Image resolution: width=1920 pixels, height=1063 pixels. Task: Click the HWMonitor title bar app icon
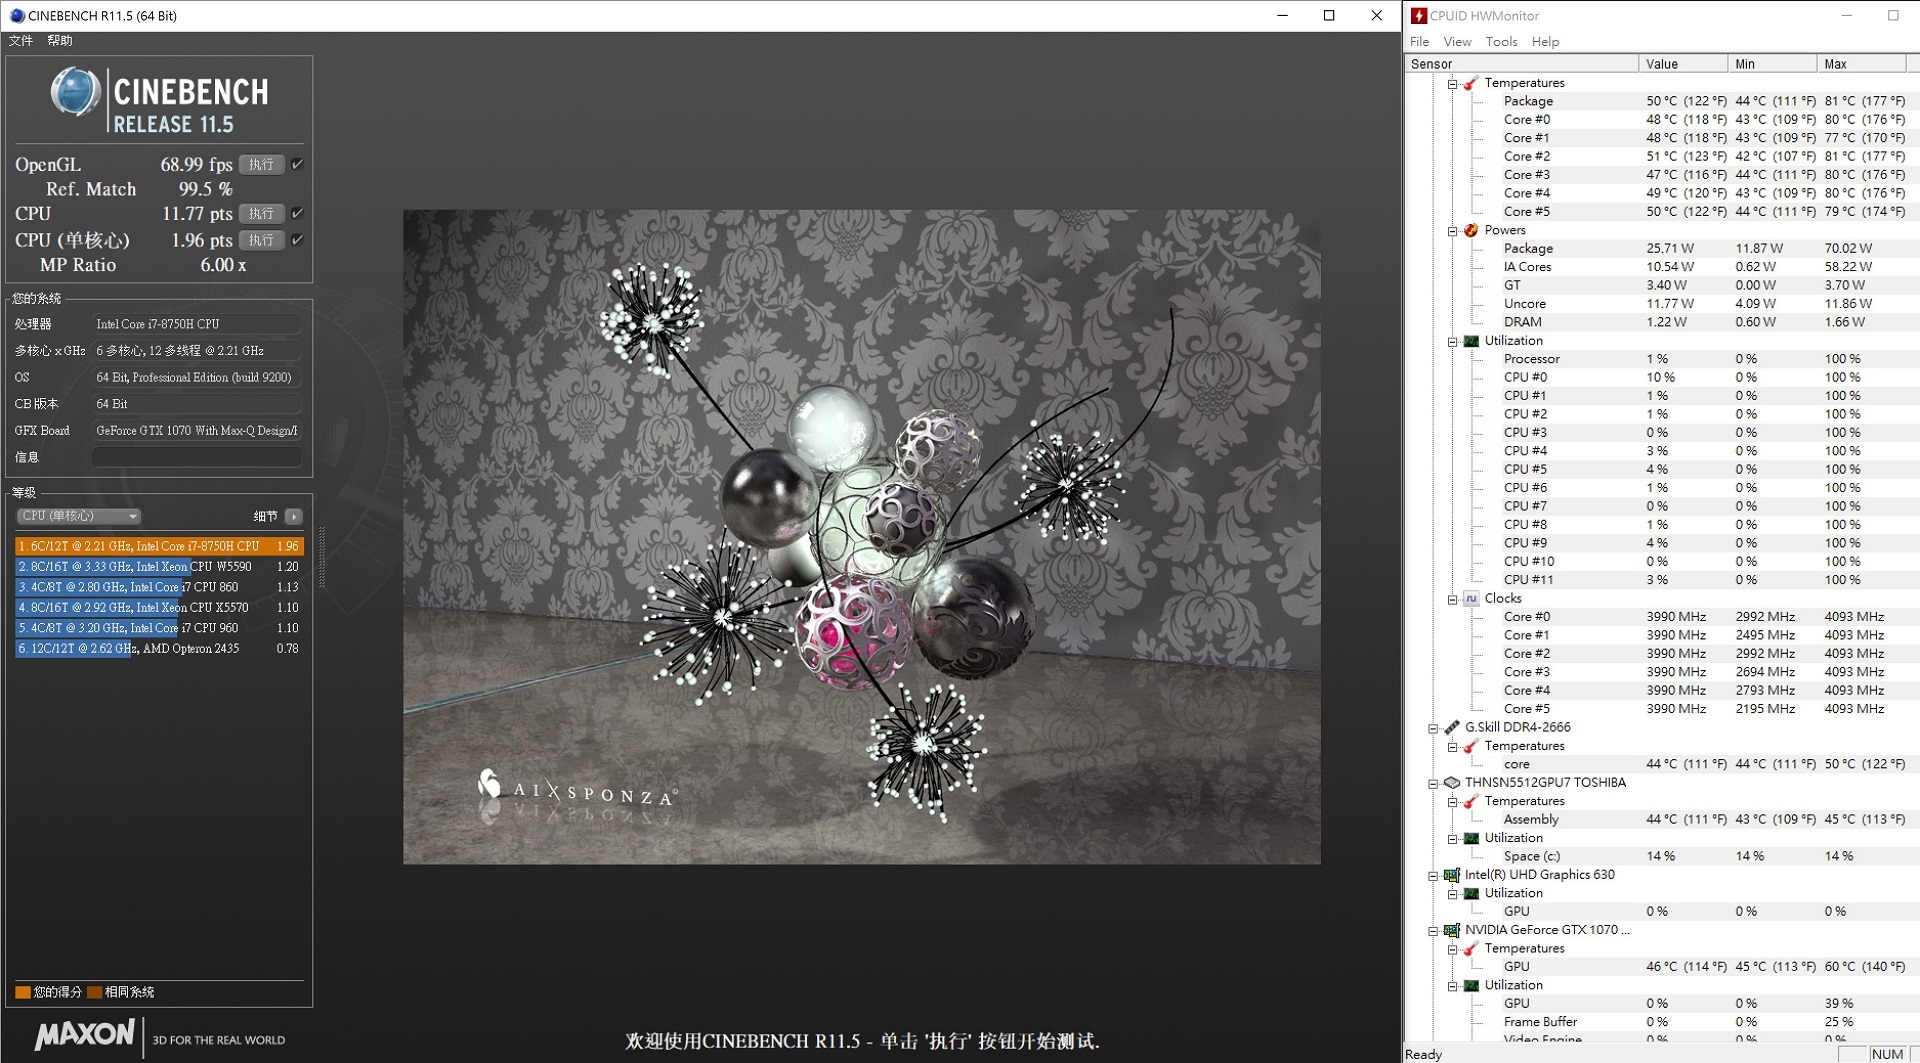(x=1418, y=15)
